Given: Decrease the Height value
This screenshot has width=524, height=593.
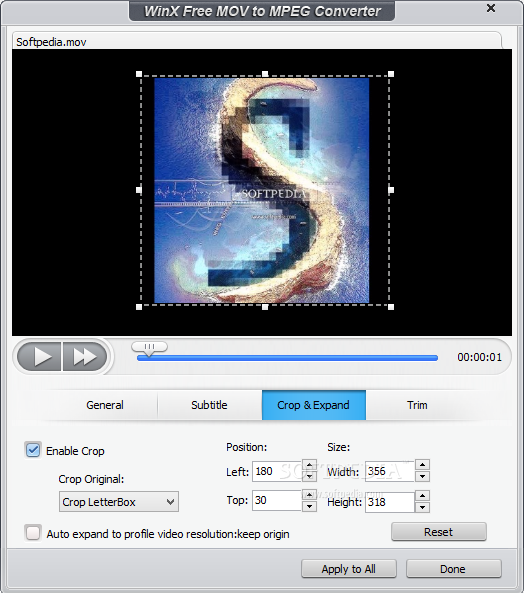Looking at the screenshot, I should 422,507.
